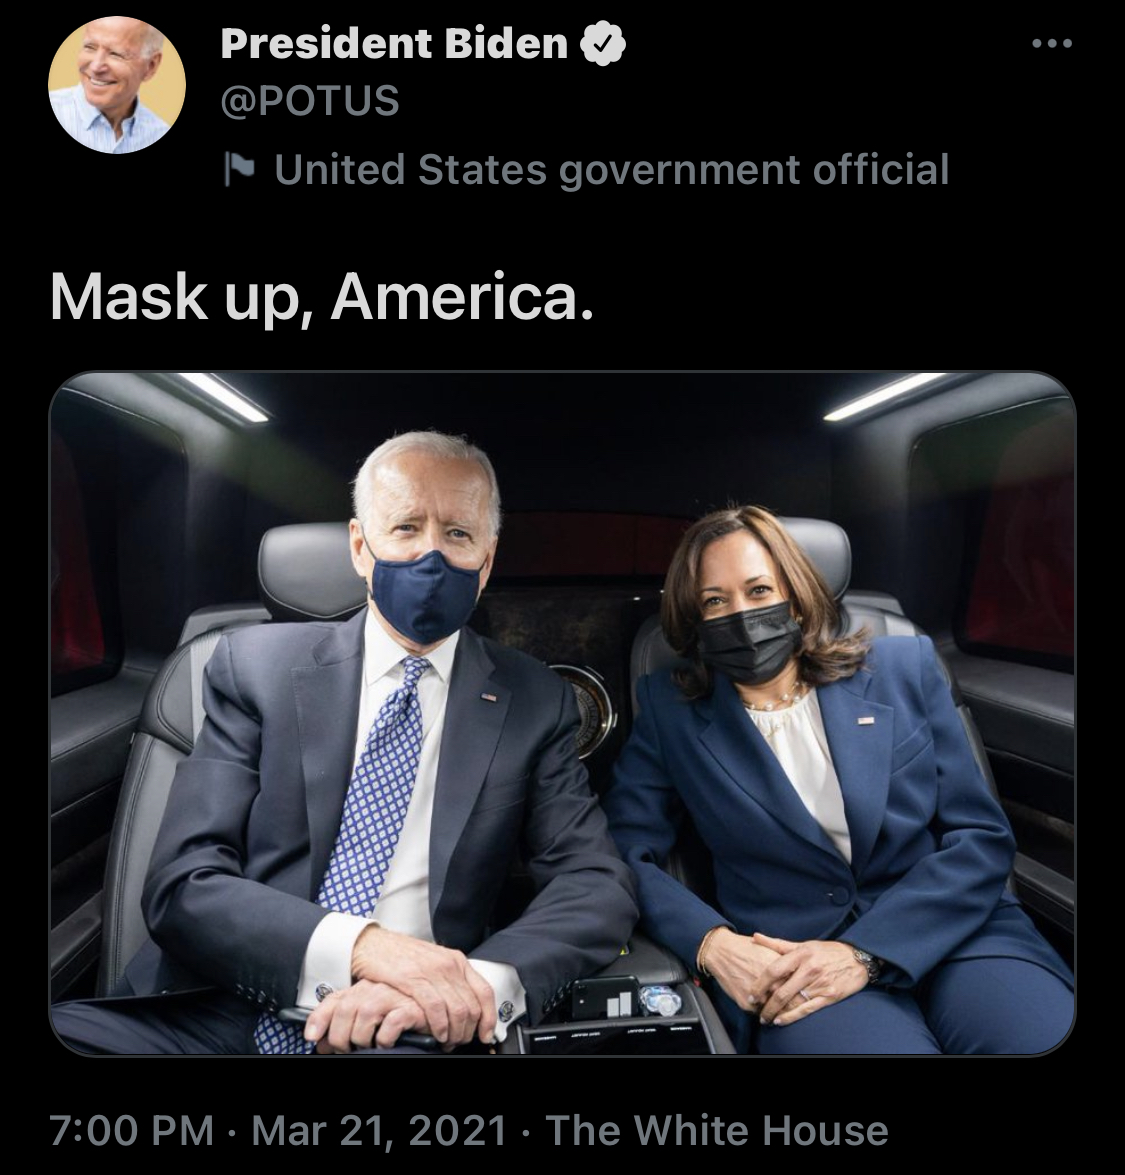This screenshot has width=1125, height=1175.
Task: Select the "Mask up, America." tweet text
Action: coord(322,297)
